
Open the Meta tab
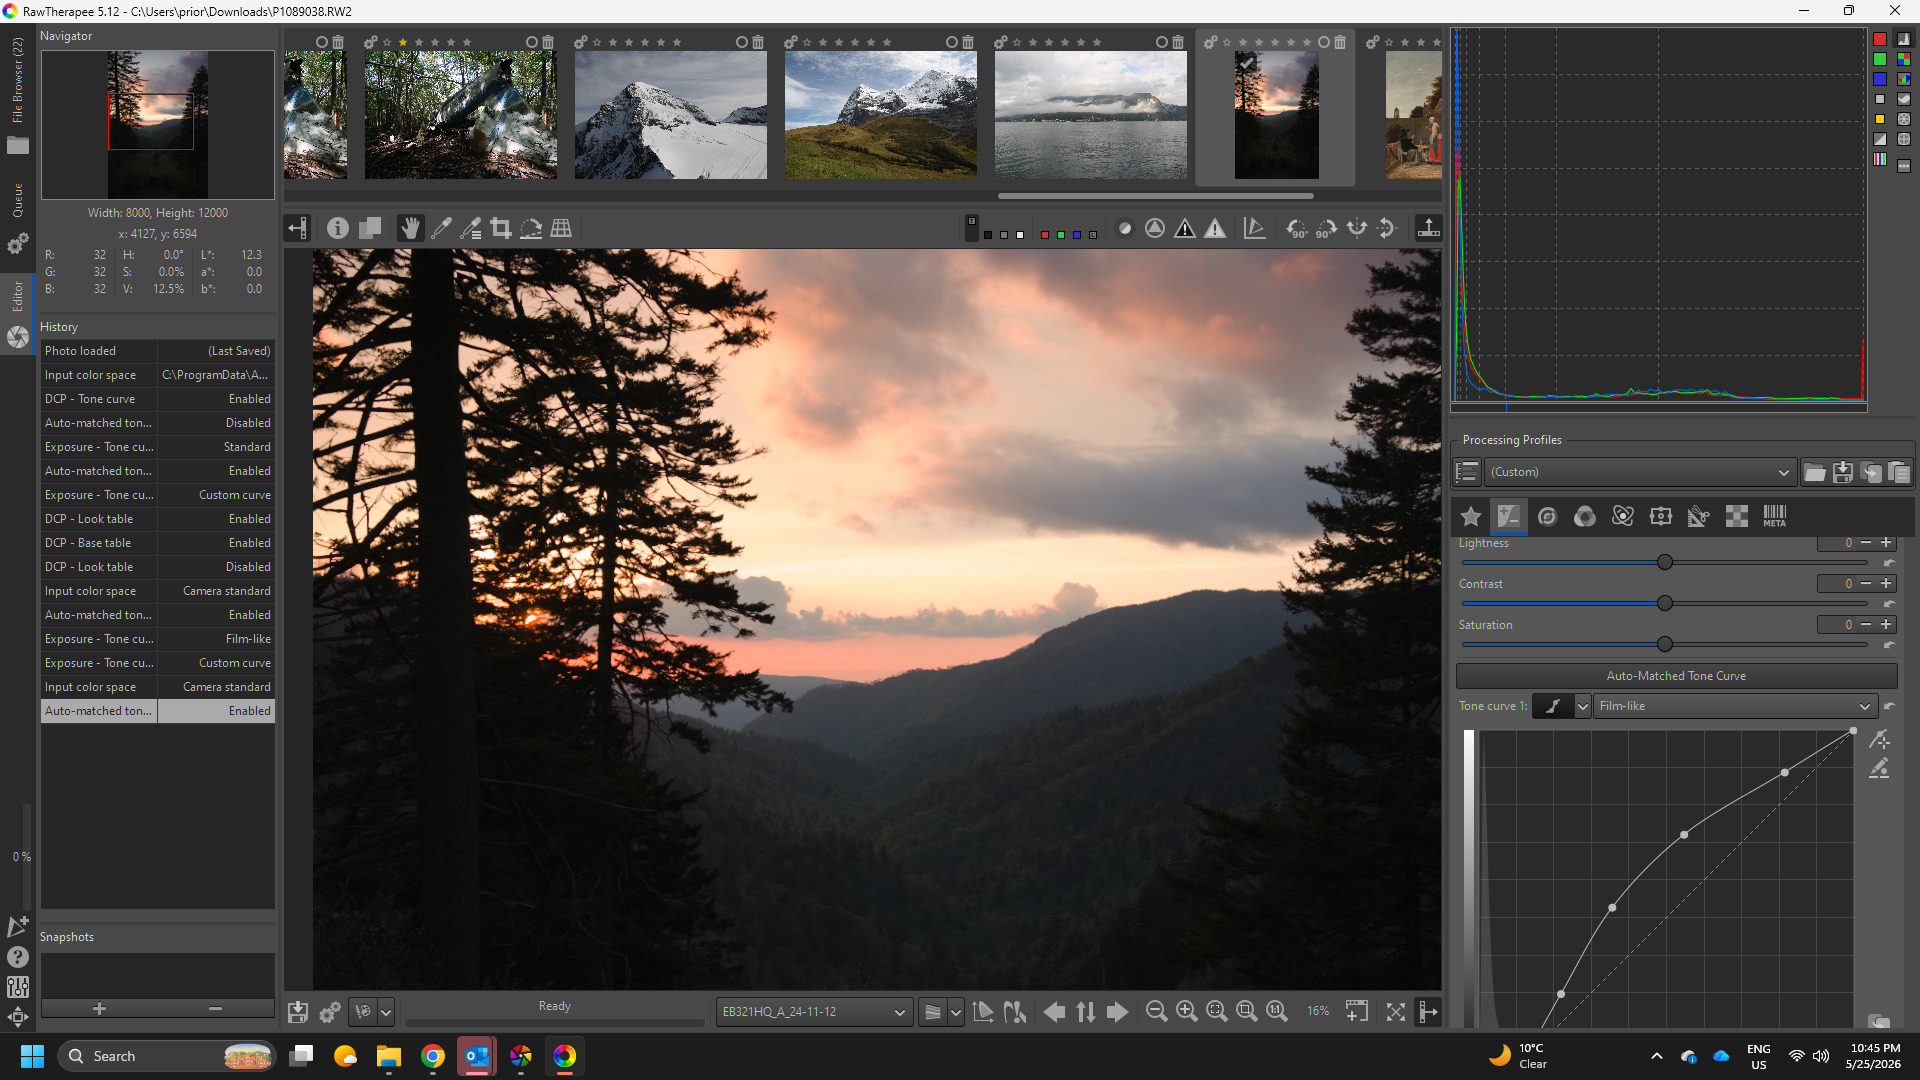pos(1775,516)
